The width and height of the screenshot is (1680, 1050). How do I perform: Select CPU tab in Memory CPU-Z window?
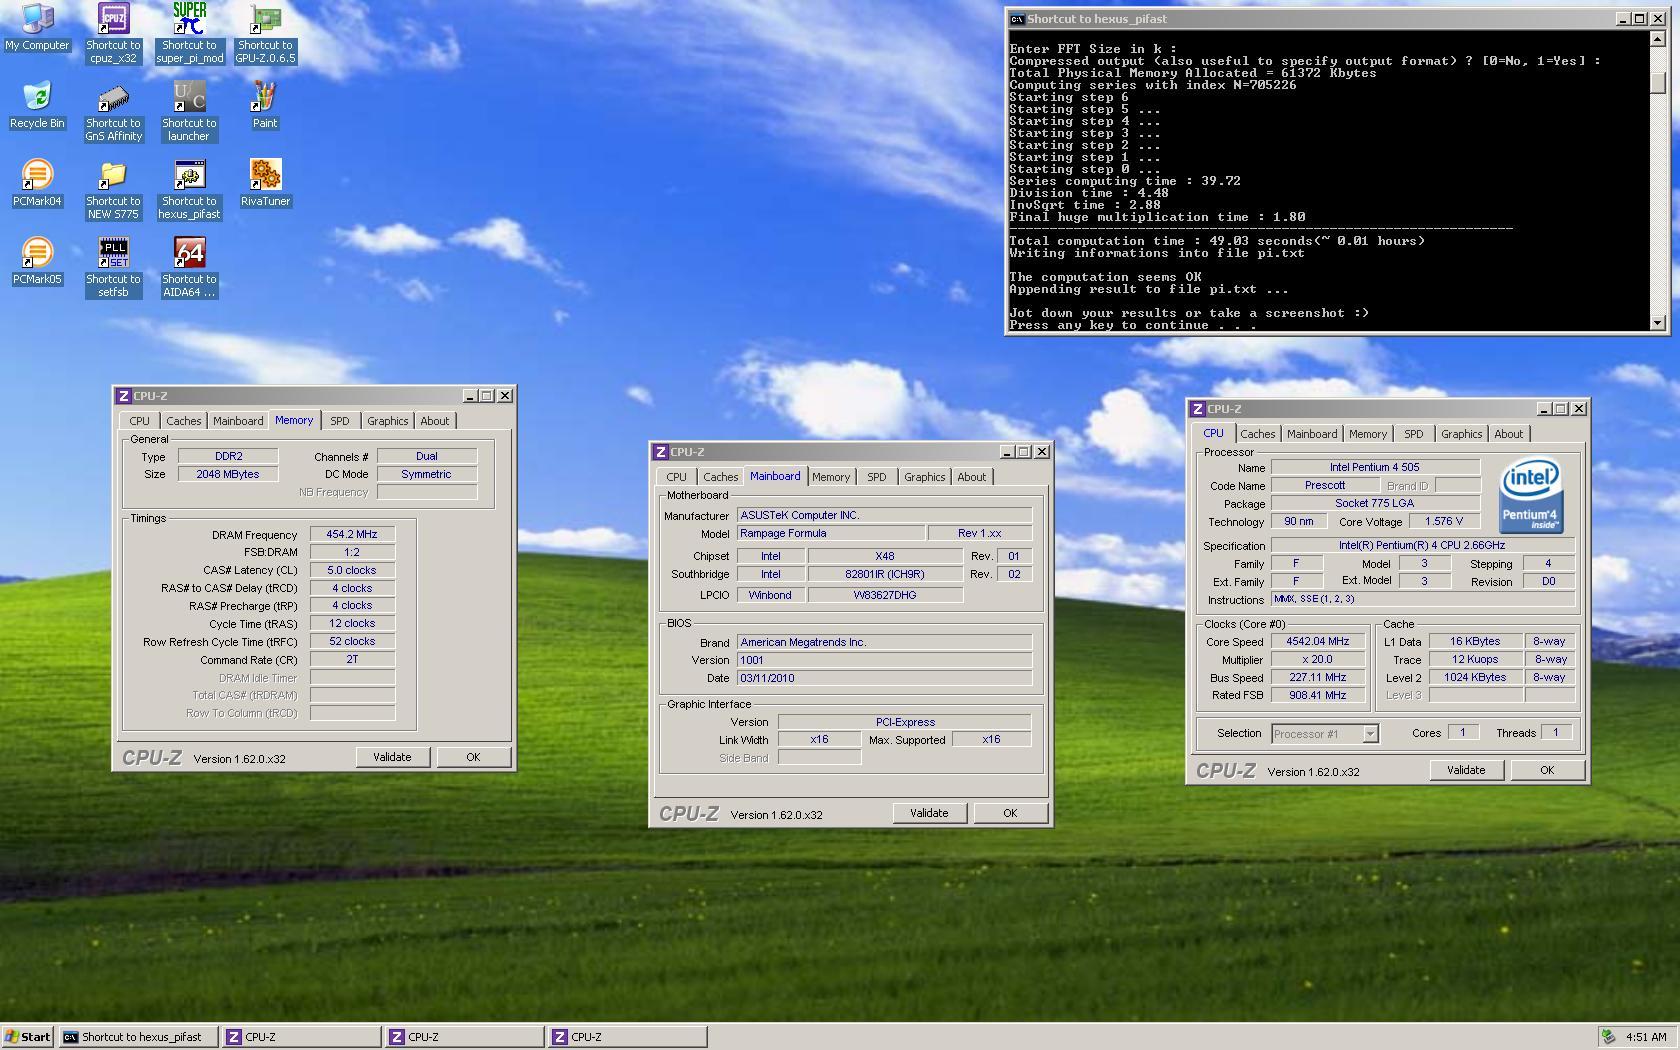click(x=139, y=421)
